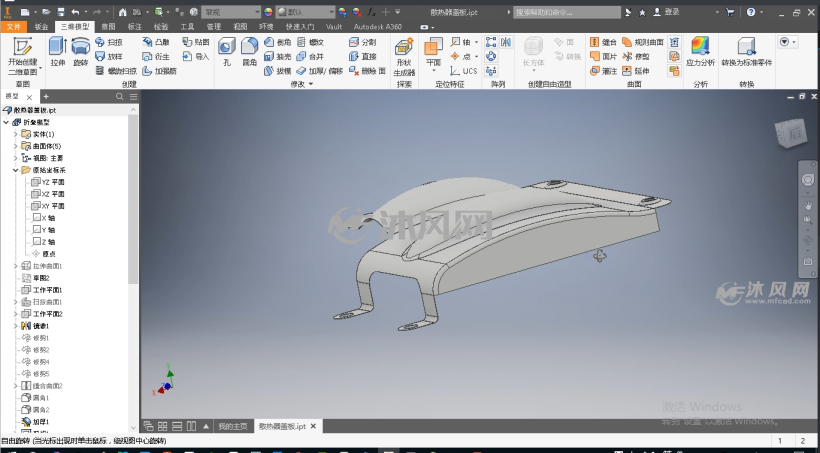Open the material dropdown showing 常规

tap(231, 12)
